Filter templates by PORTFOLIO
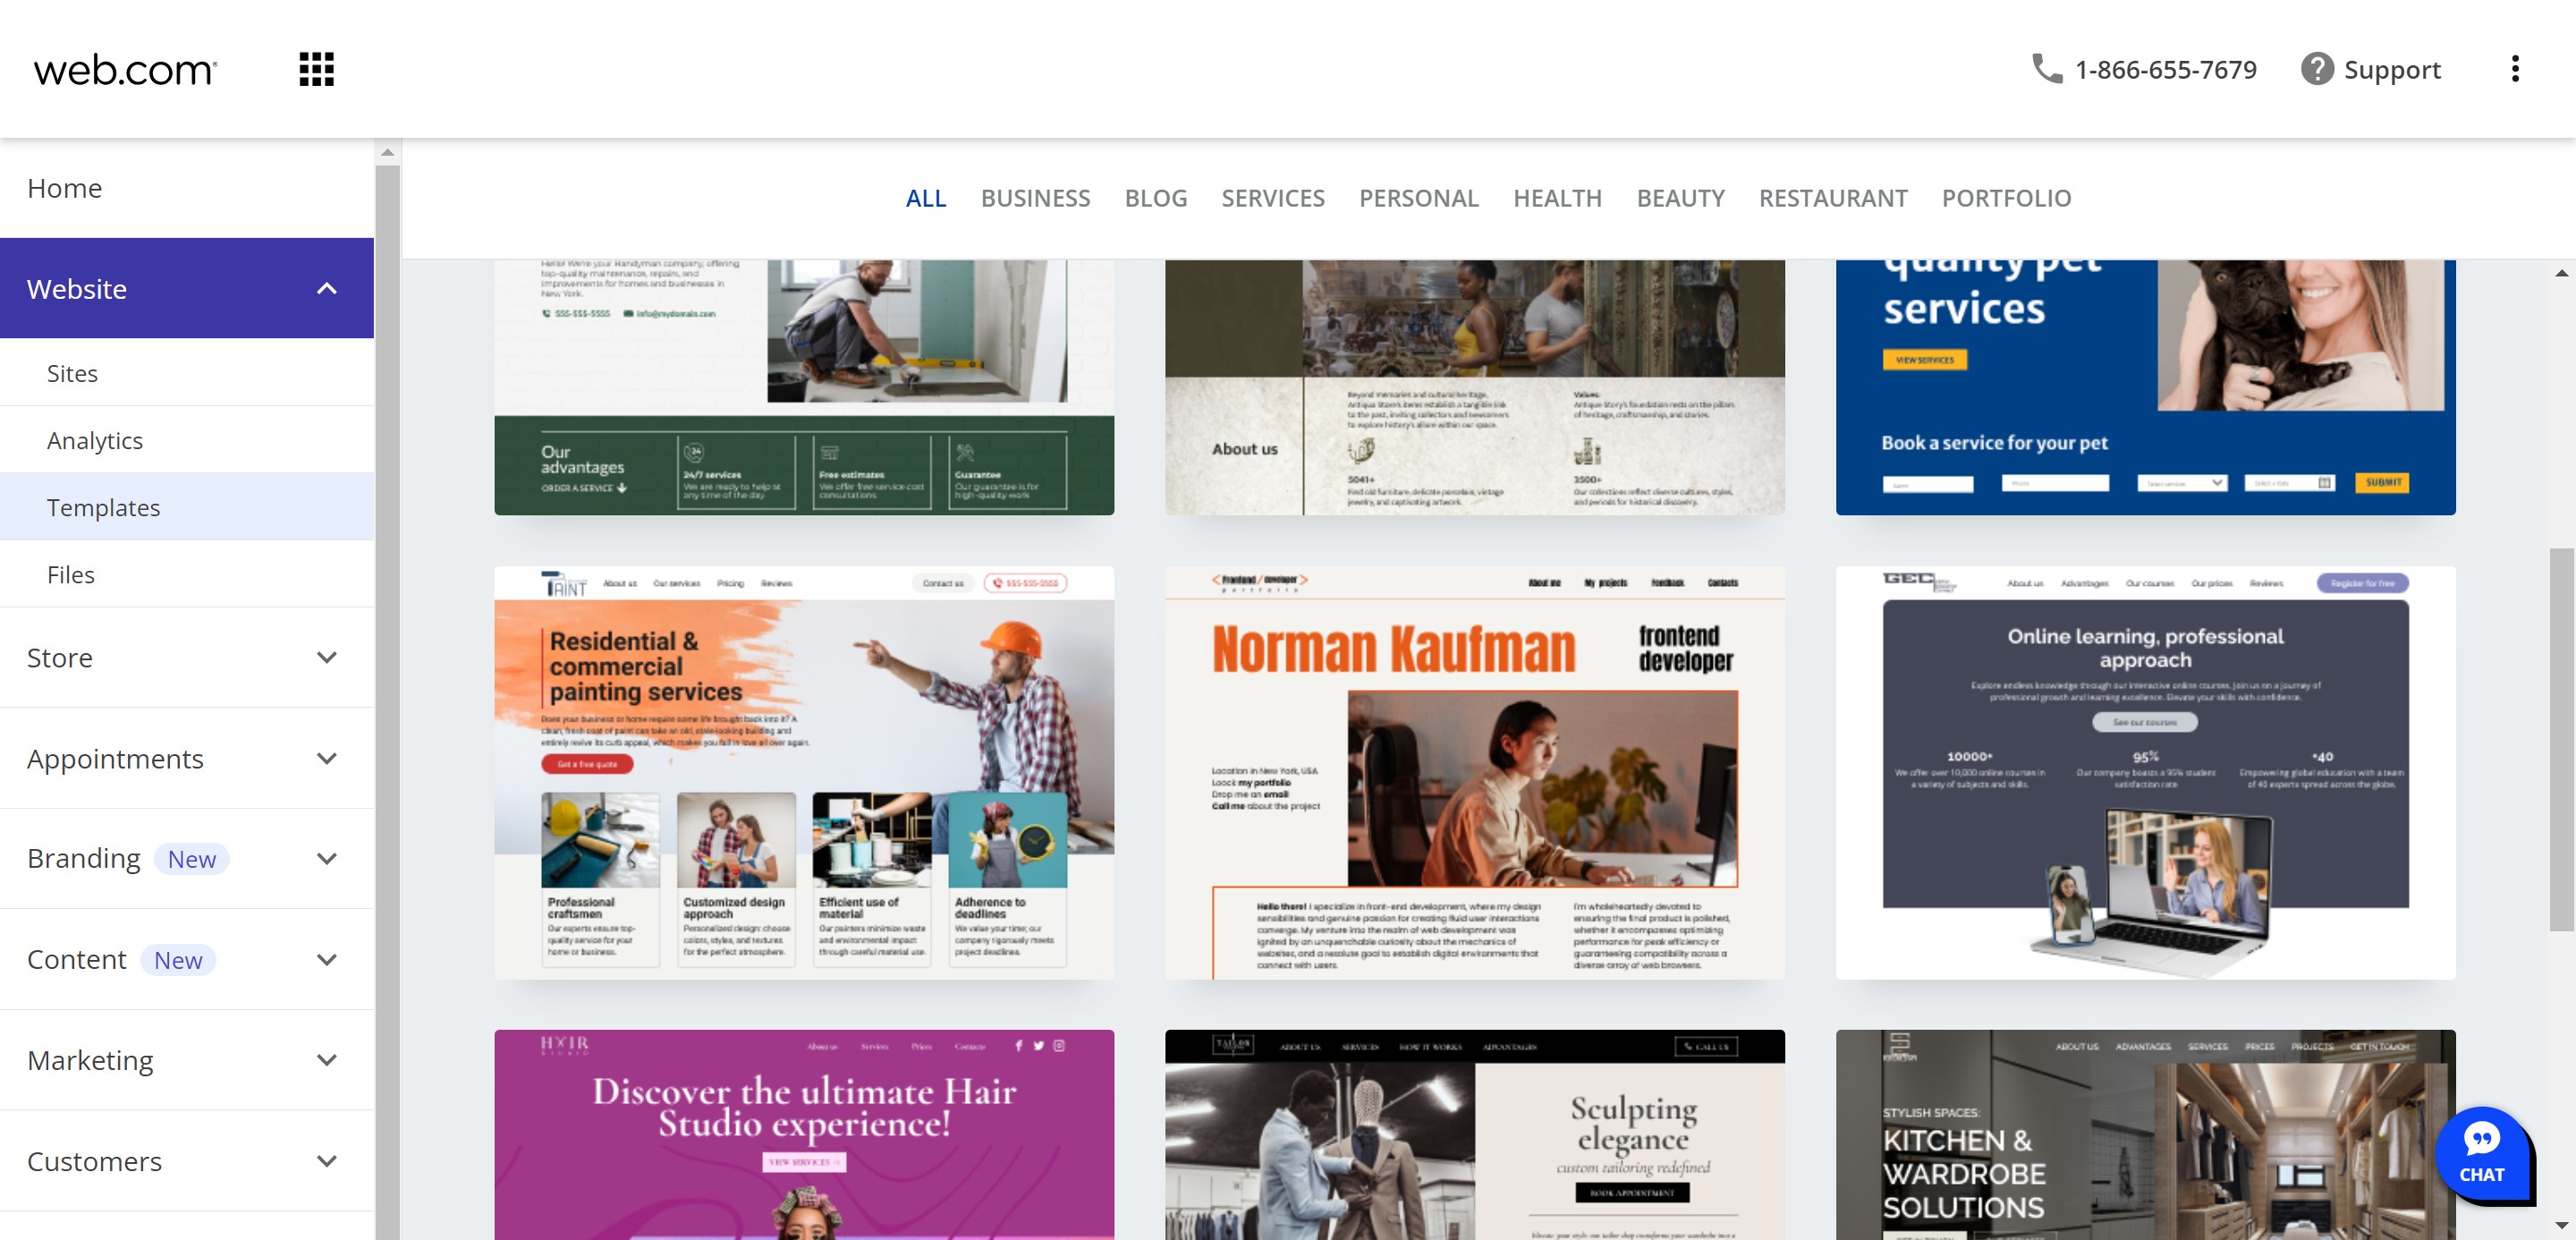This screenshot has width=2576, height=1240. tap(2005, 198)
